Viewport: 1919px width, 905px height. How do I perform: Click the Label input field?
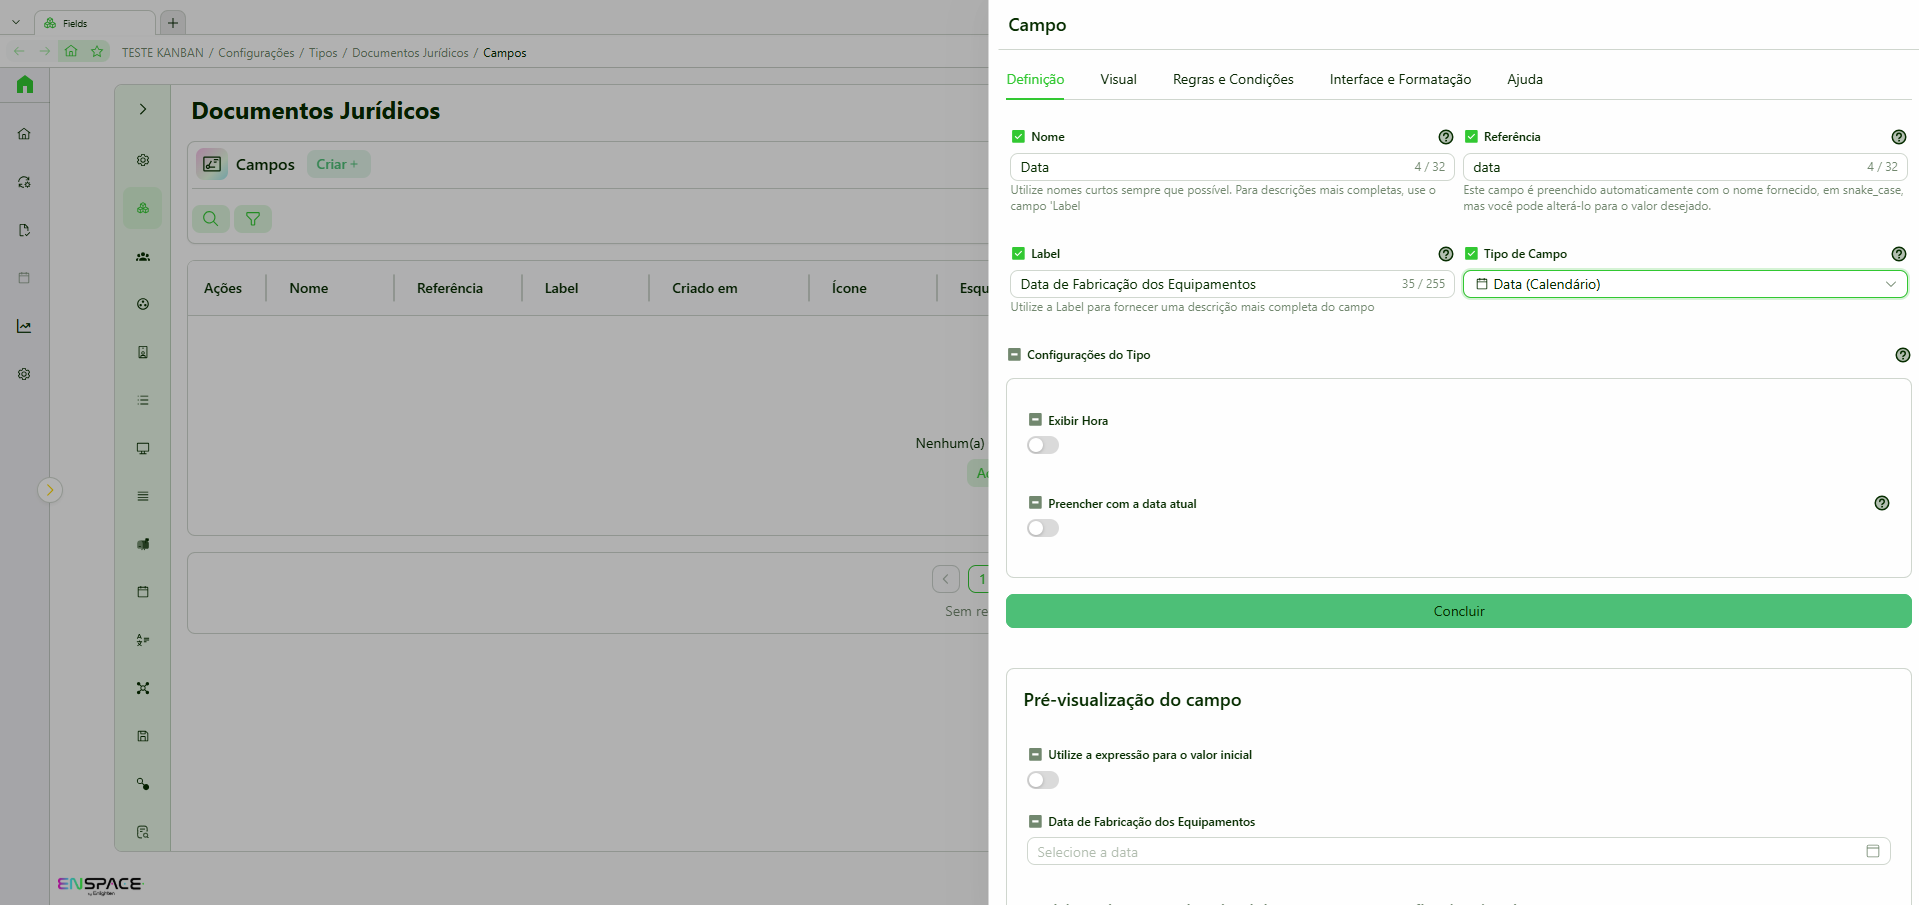point(1231,284)
